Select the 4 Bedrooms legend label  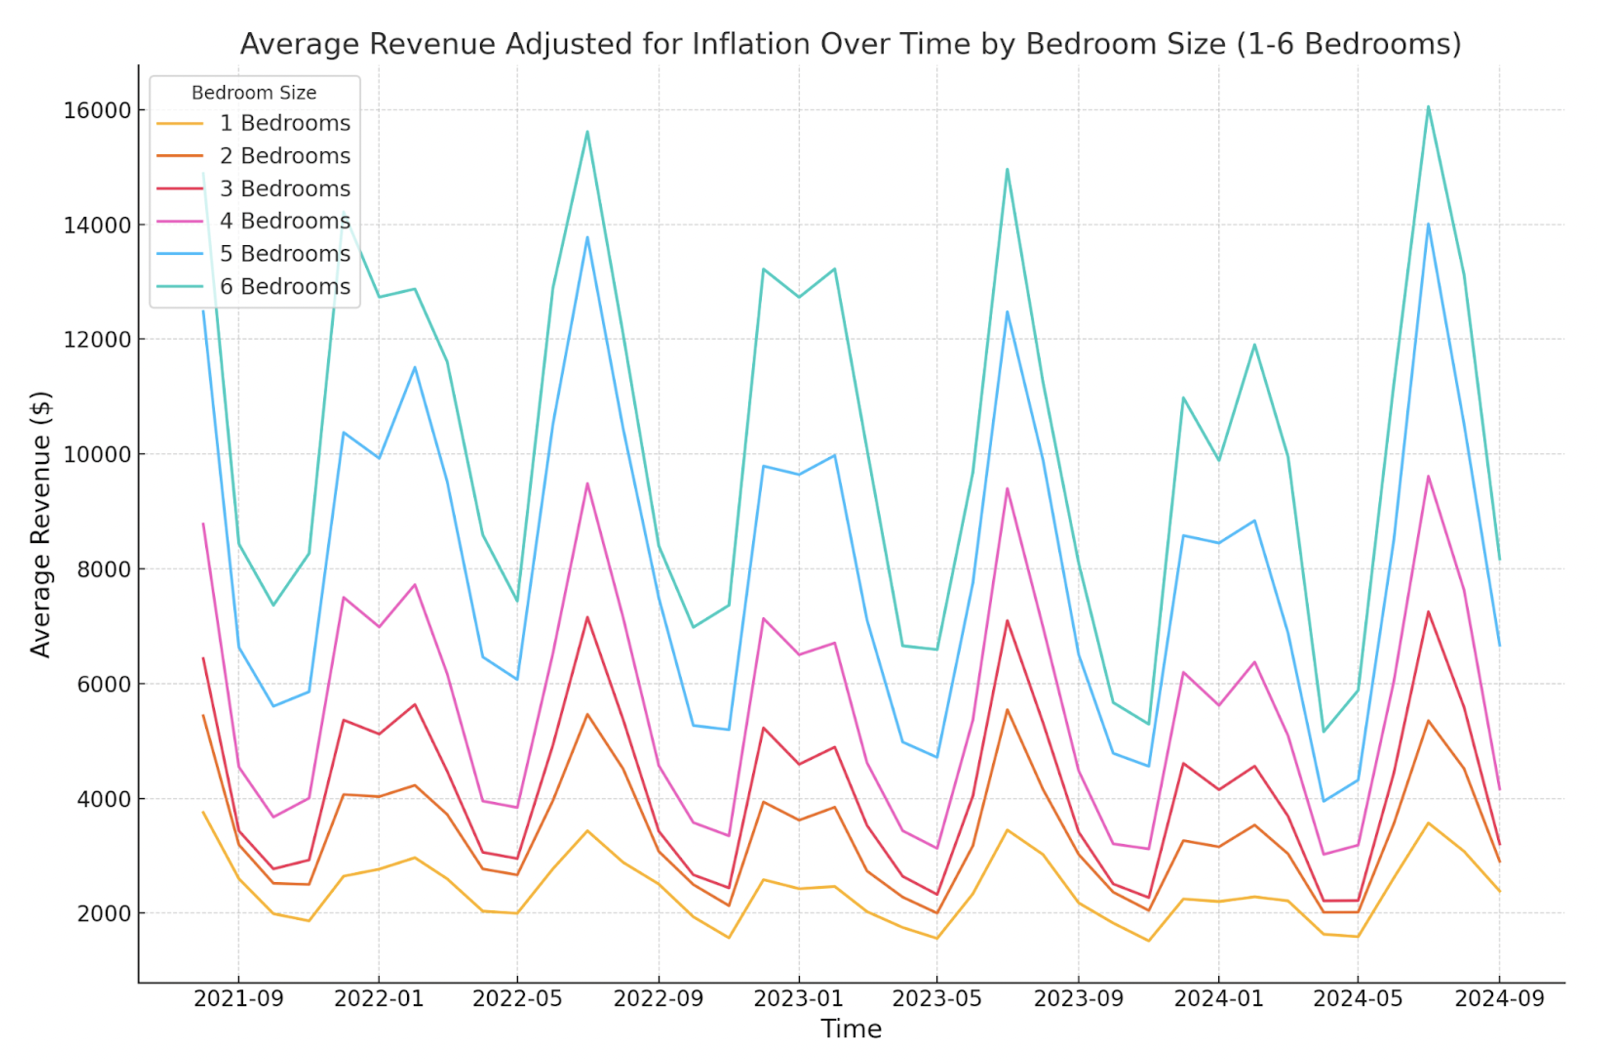click(285, 221)
